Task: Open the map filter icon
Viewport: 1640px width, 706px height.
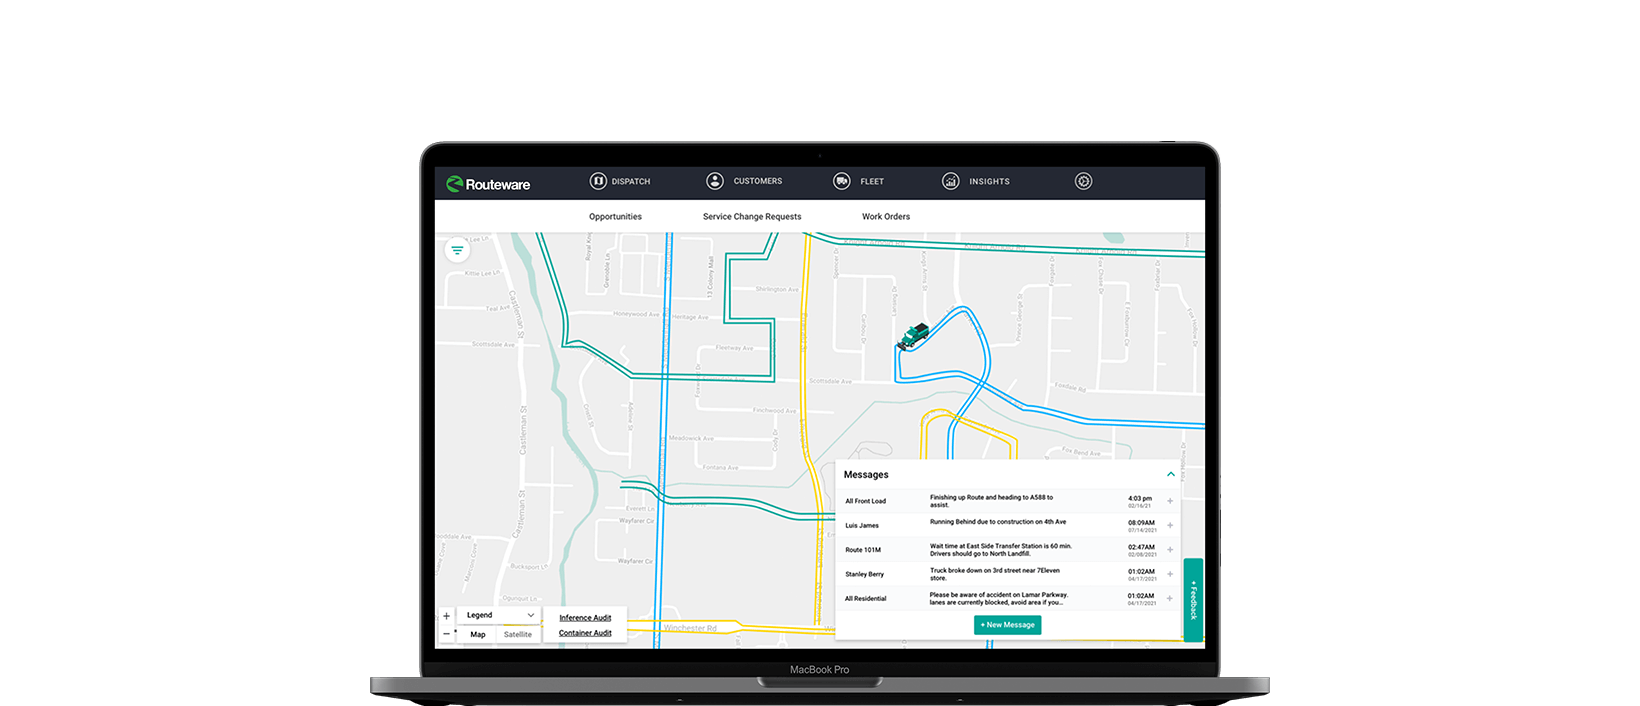Action: click(457, 250)
